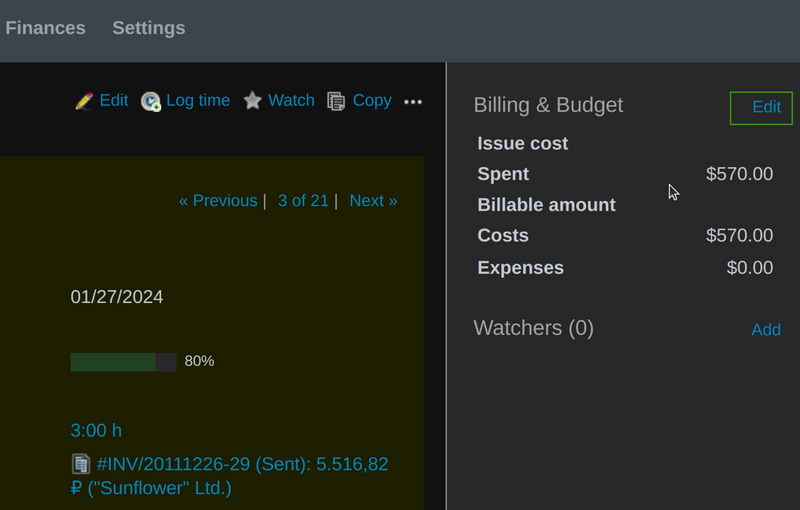Go to the Next issue

373,201
